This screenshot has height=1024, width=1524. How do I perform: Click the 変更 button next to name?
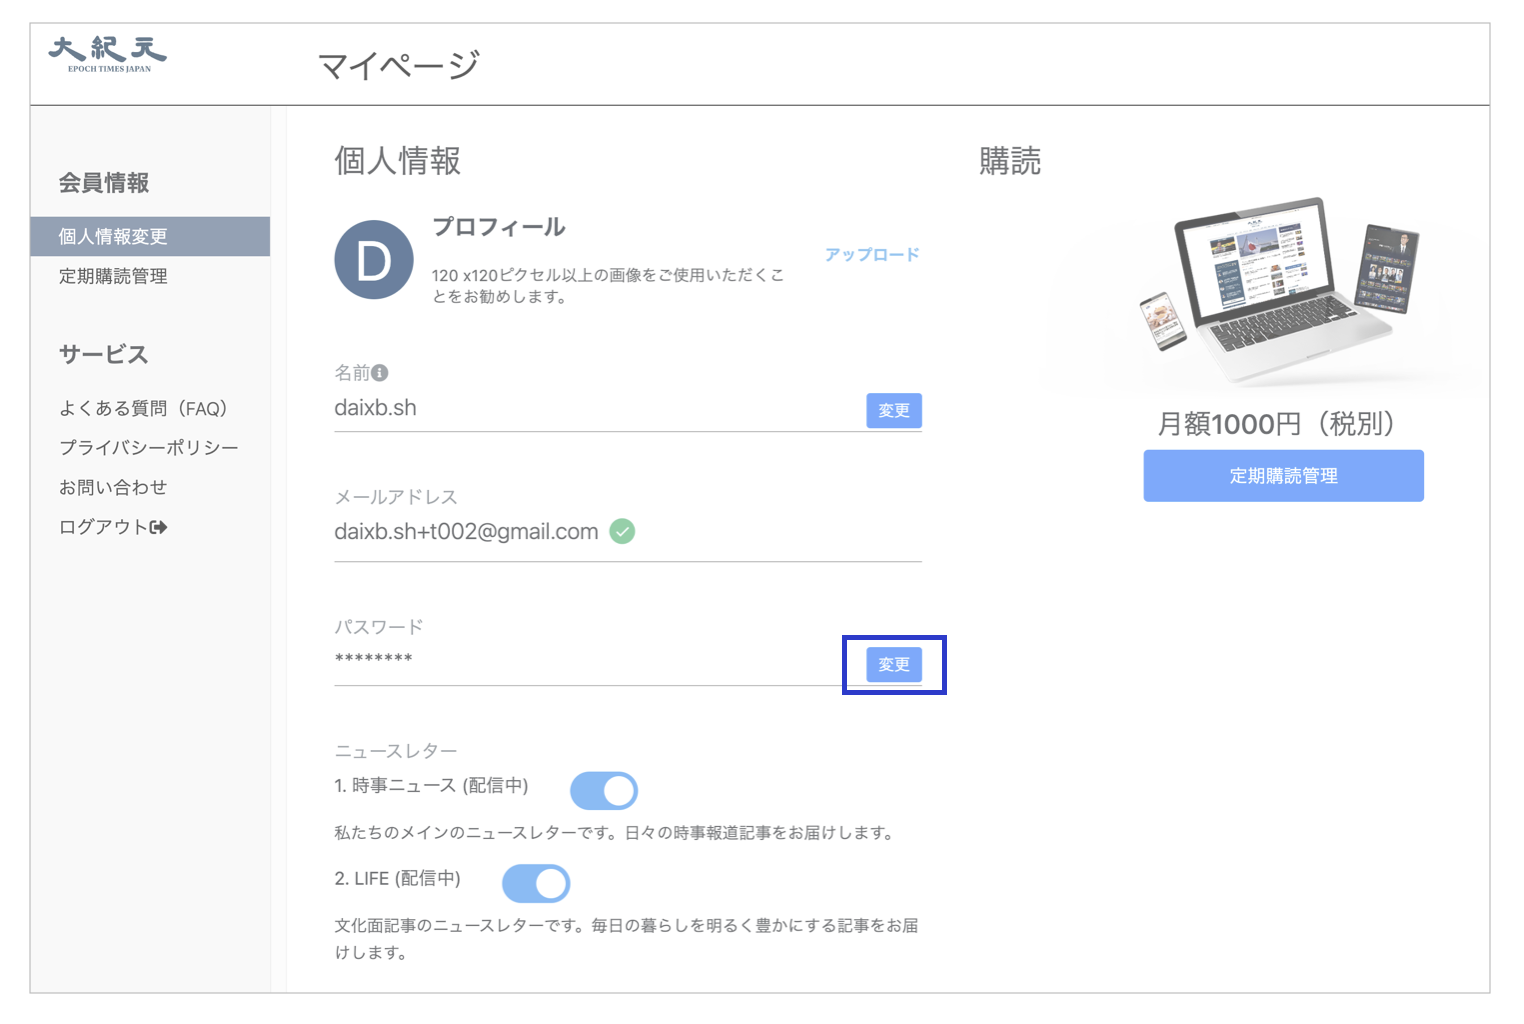coord(894,411)
